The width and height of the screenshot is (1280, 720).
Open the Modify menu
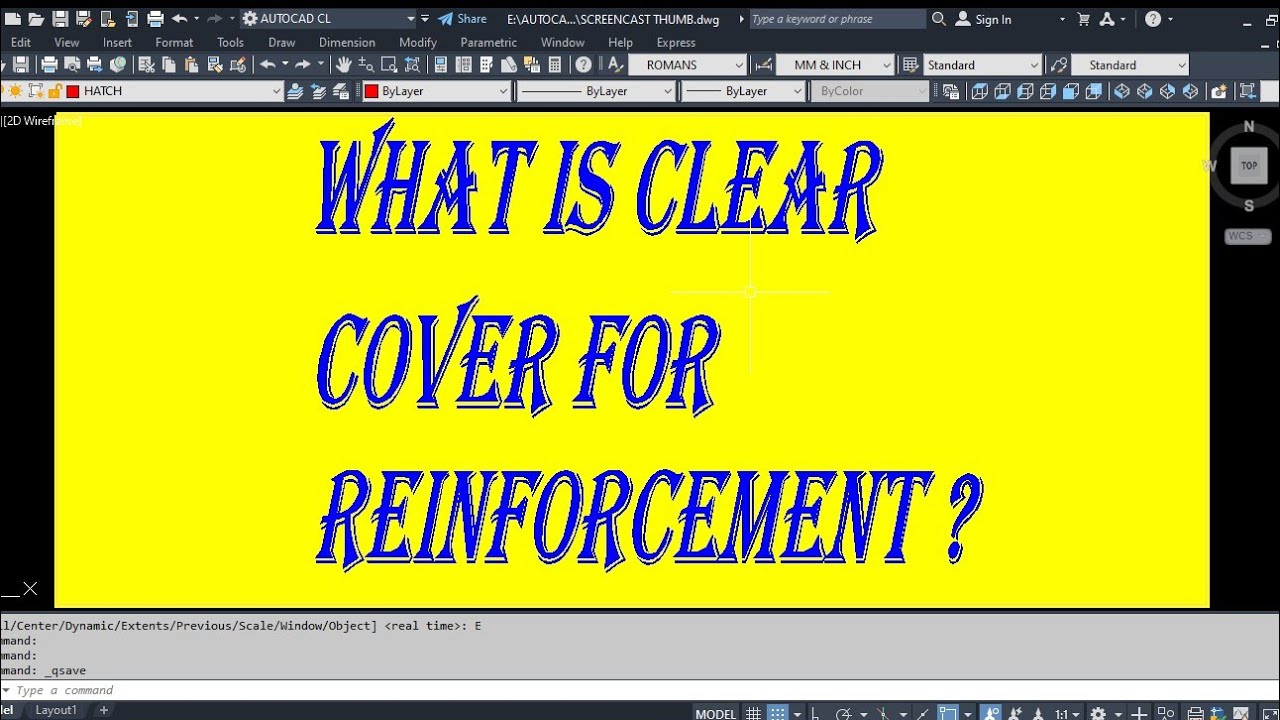417,42
